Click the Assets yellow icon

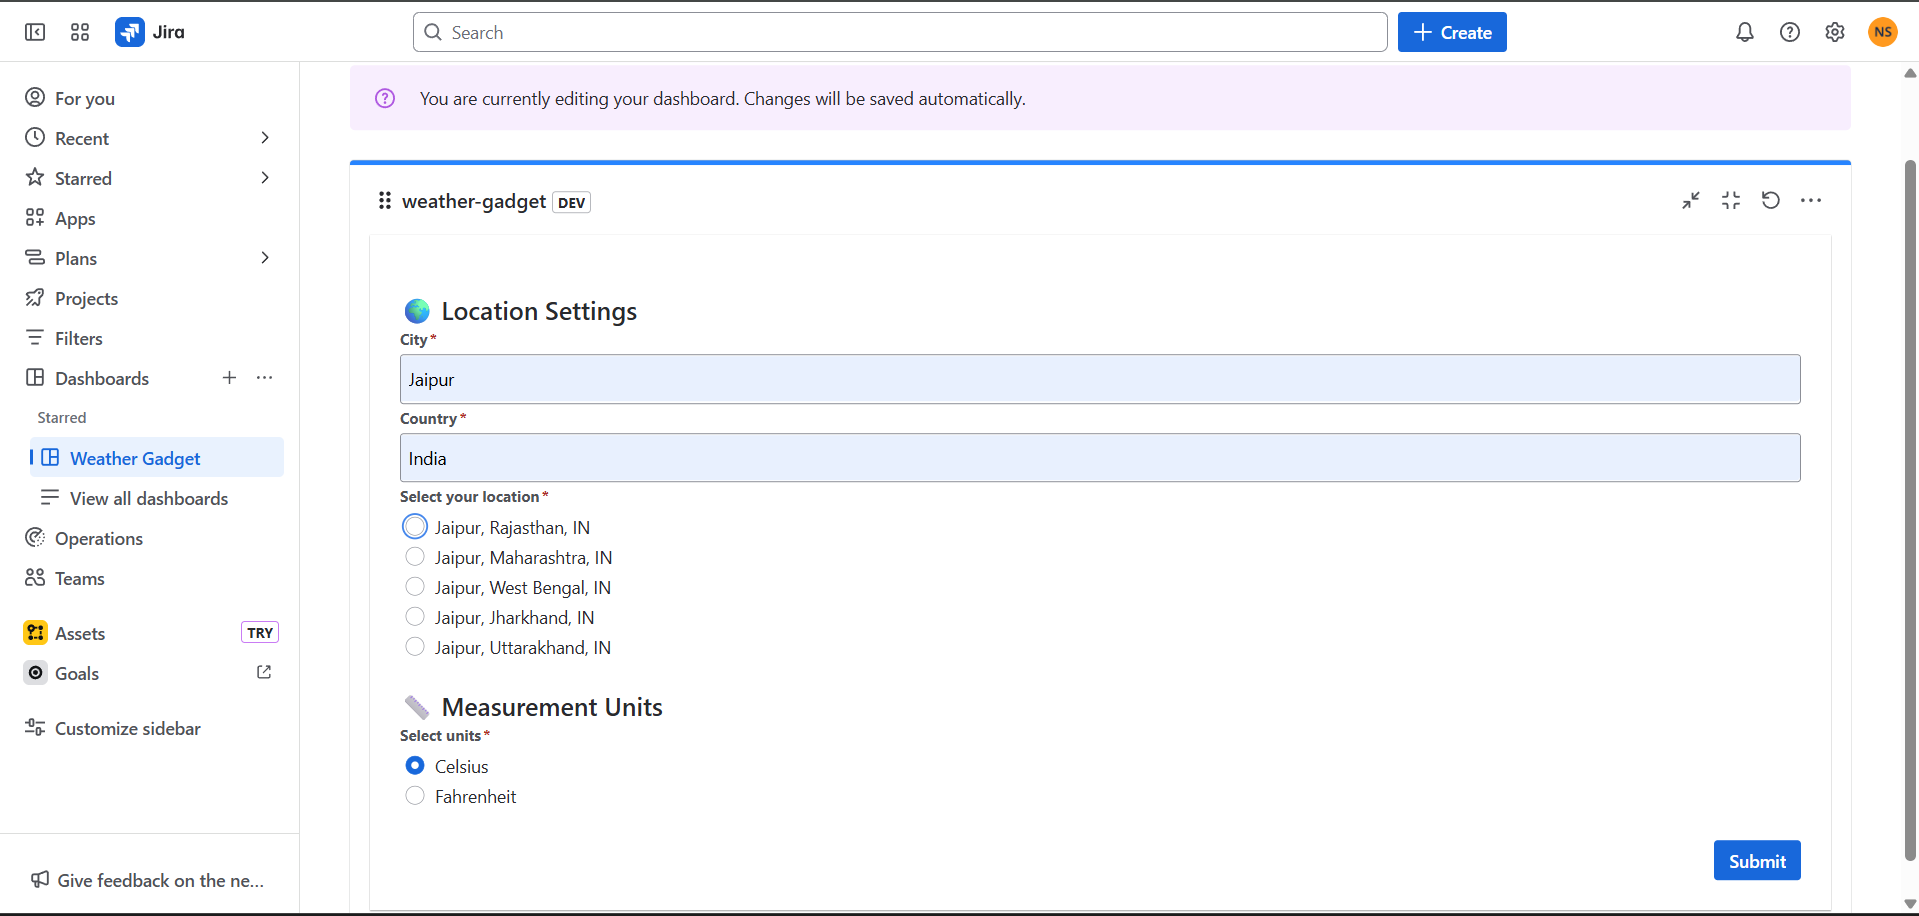[x=36, y=632]
